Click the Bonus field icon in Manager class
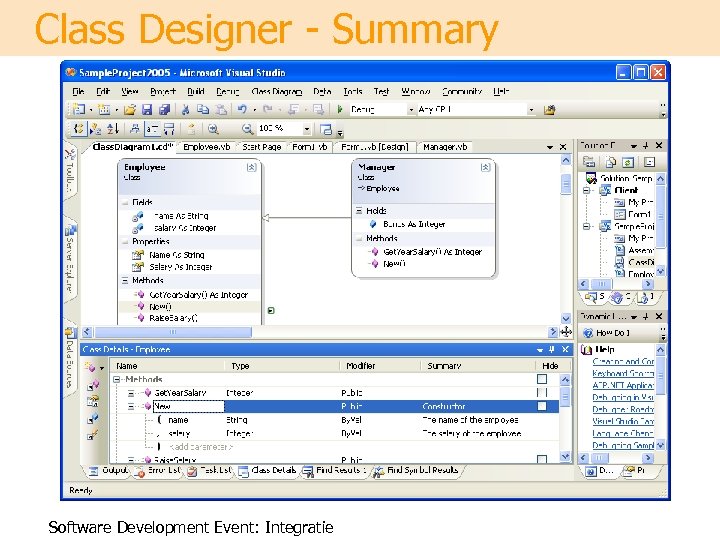720x540 pixels. (373, 224)
